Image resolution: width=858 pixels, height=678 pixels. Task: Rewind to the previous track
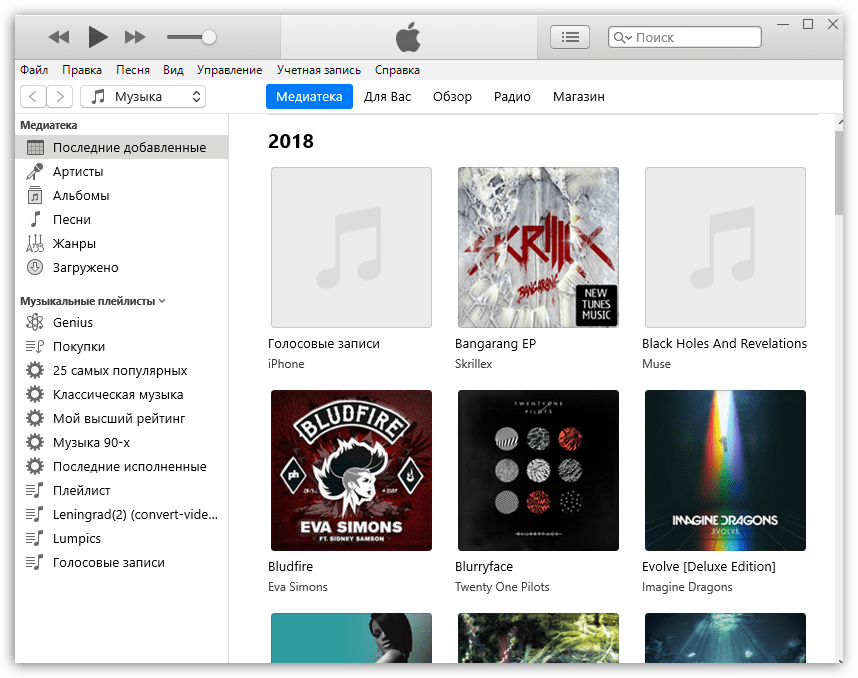[59, 37]
